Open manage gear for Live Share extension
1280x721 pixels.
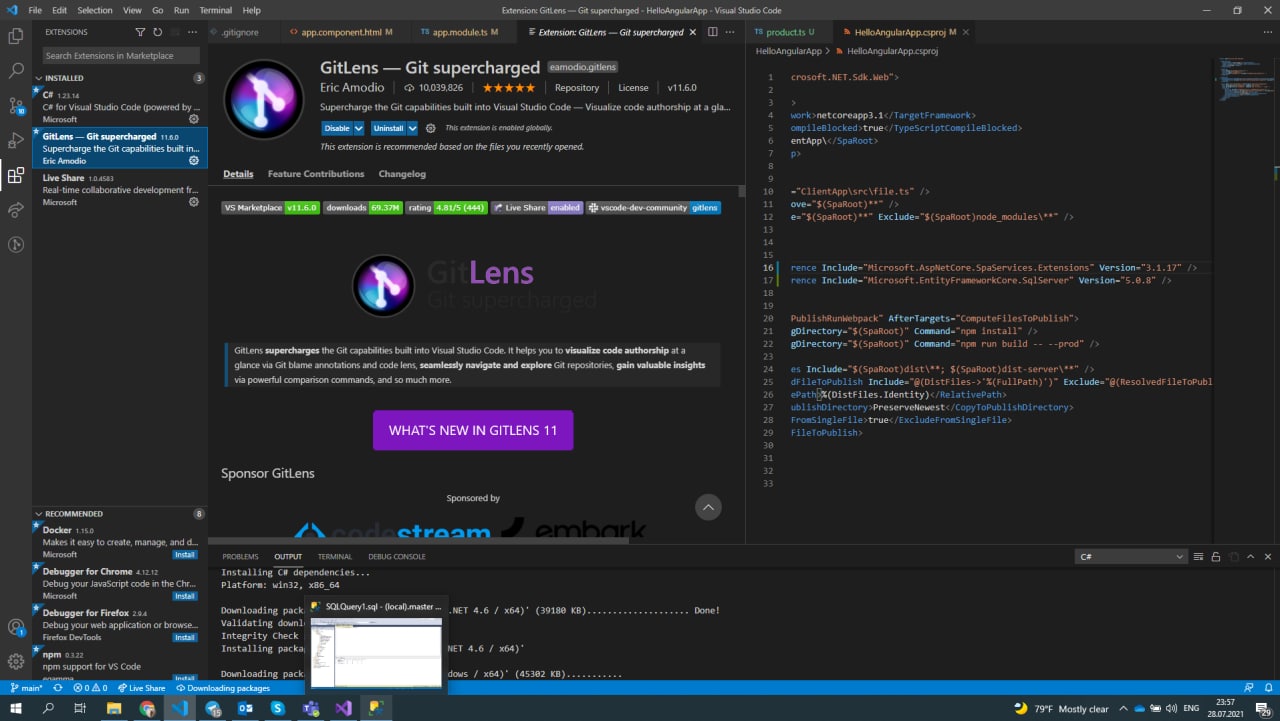[x=194, y=202]
